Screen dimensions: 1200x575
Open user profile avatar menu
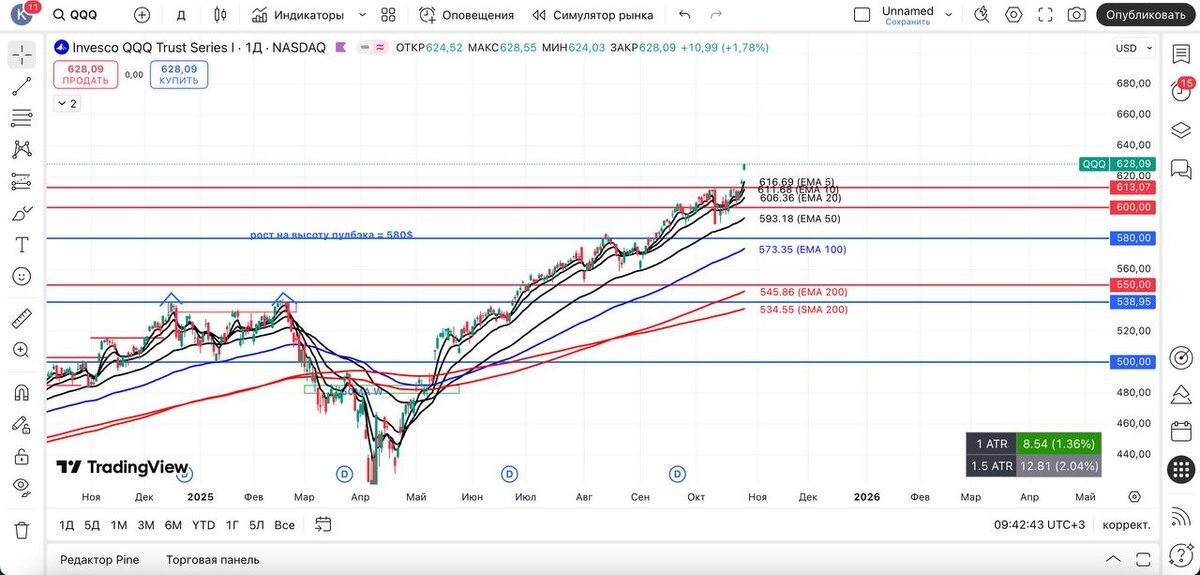(x=20, y=14)
